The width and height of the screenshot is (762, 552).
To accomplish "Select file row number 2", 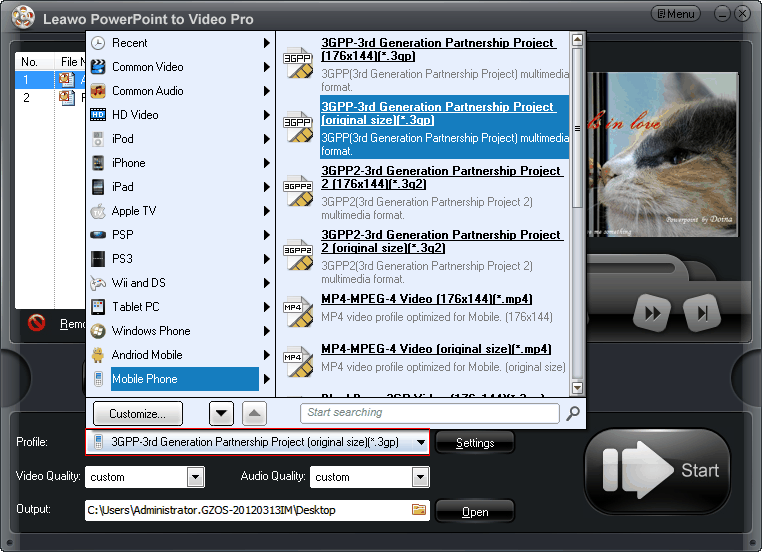I will (50, 98).
